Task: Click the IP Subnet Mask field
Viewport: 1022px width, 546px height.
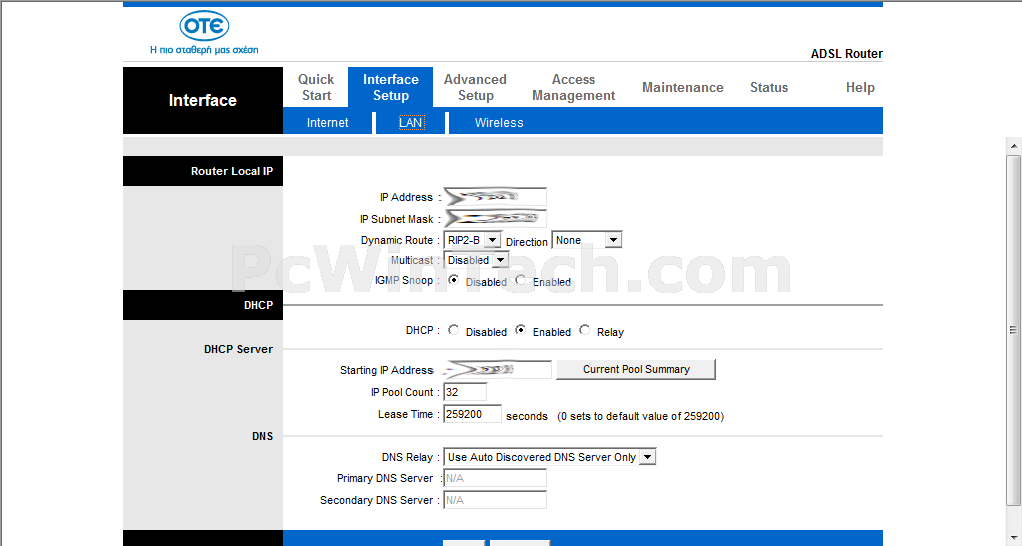Action: [495, 218]
